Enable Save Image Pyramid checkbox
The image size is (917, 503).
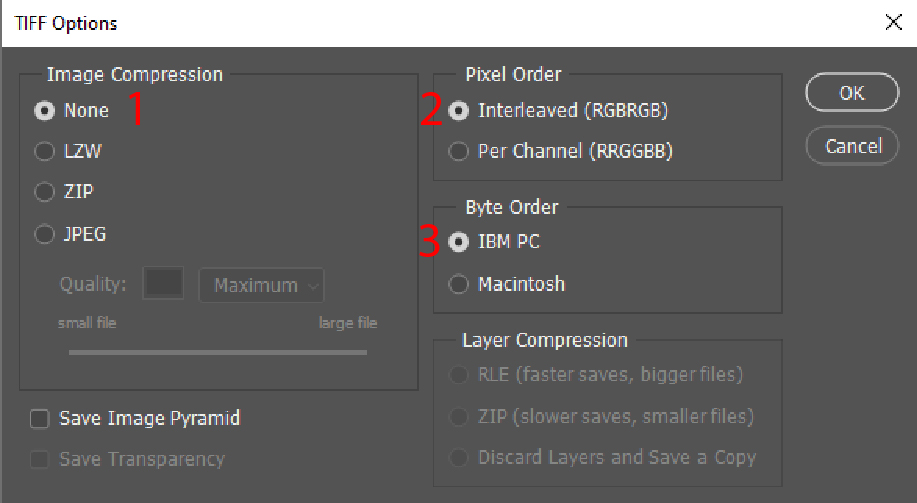[40, 419]
